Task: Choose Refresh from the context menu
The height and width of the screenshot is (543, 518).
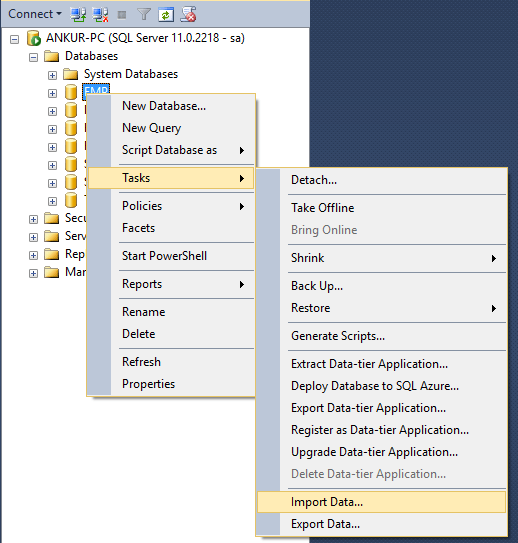Action: [x=171, y=362]
